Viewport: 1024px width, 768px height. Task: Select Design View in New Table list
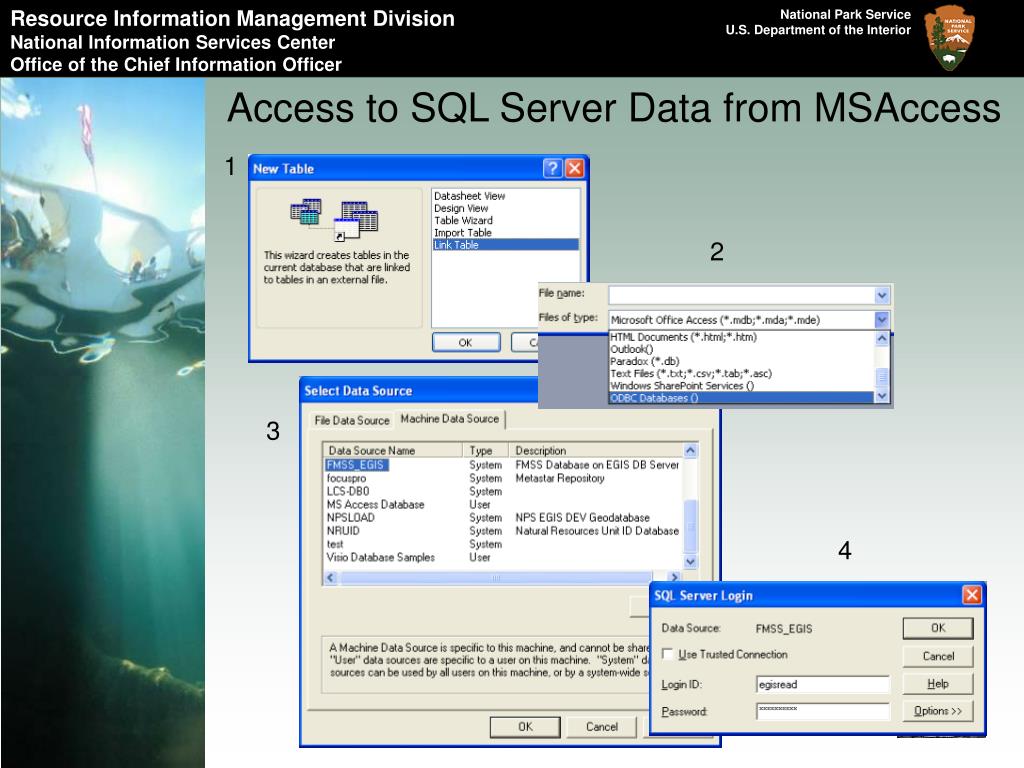point(461,209)
